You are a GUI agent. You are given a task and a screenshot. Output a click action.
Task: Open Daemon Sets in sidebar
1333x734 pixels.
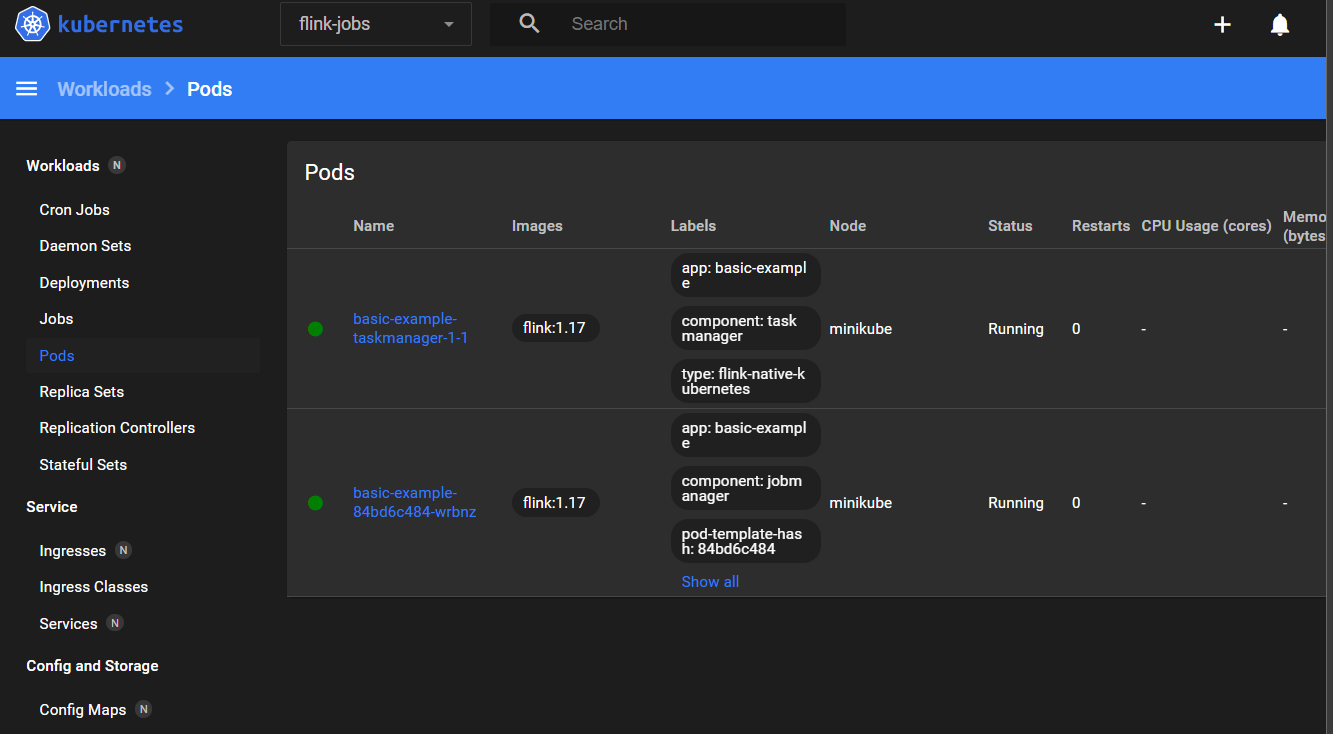point(85,246)
